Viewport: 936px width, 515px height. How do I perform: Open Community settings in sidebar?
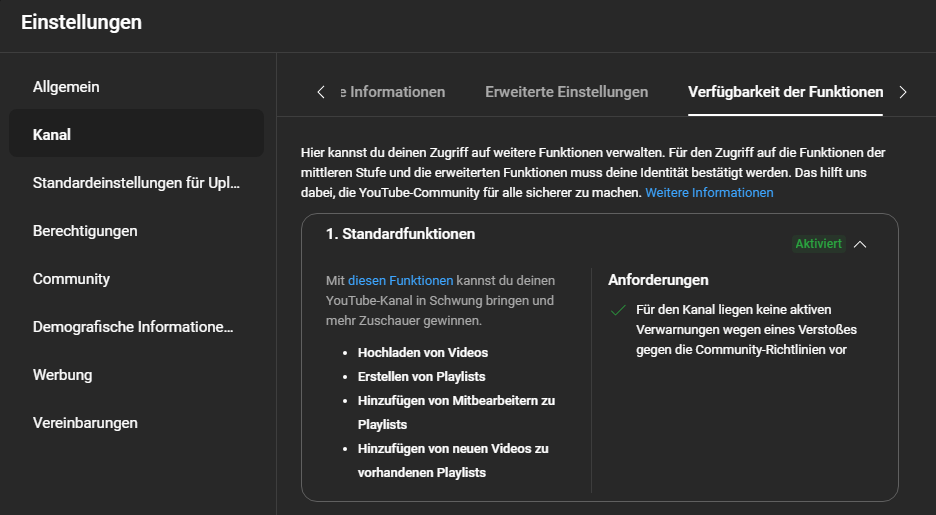pos(71,279)
